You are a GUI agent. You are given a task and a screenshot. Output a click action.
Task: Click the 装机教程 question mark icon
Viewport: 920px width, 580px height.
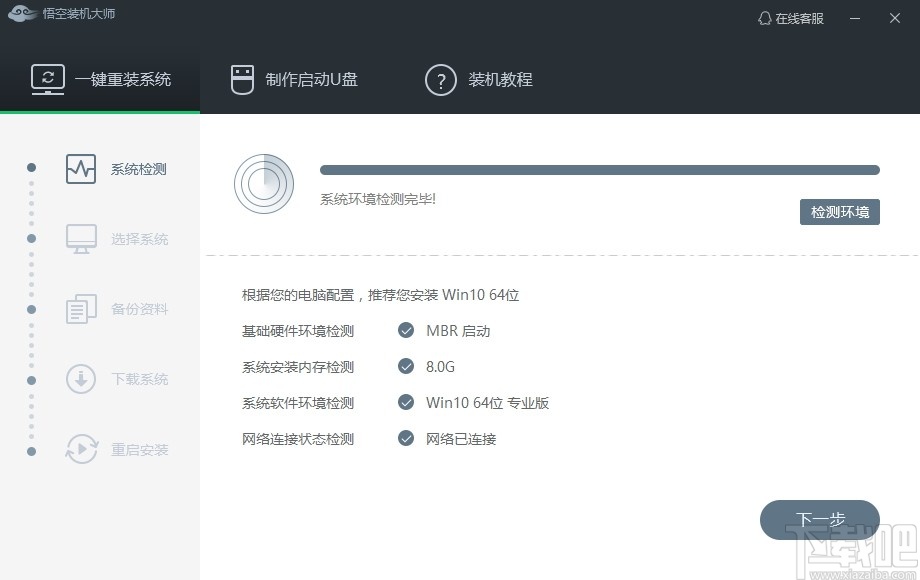point(441,80)
